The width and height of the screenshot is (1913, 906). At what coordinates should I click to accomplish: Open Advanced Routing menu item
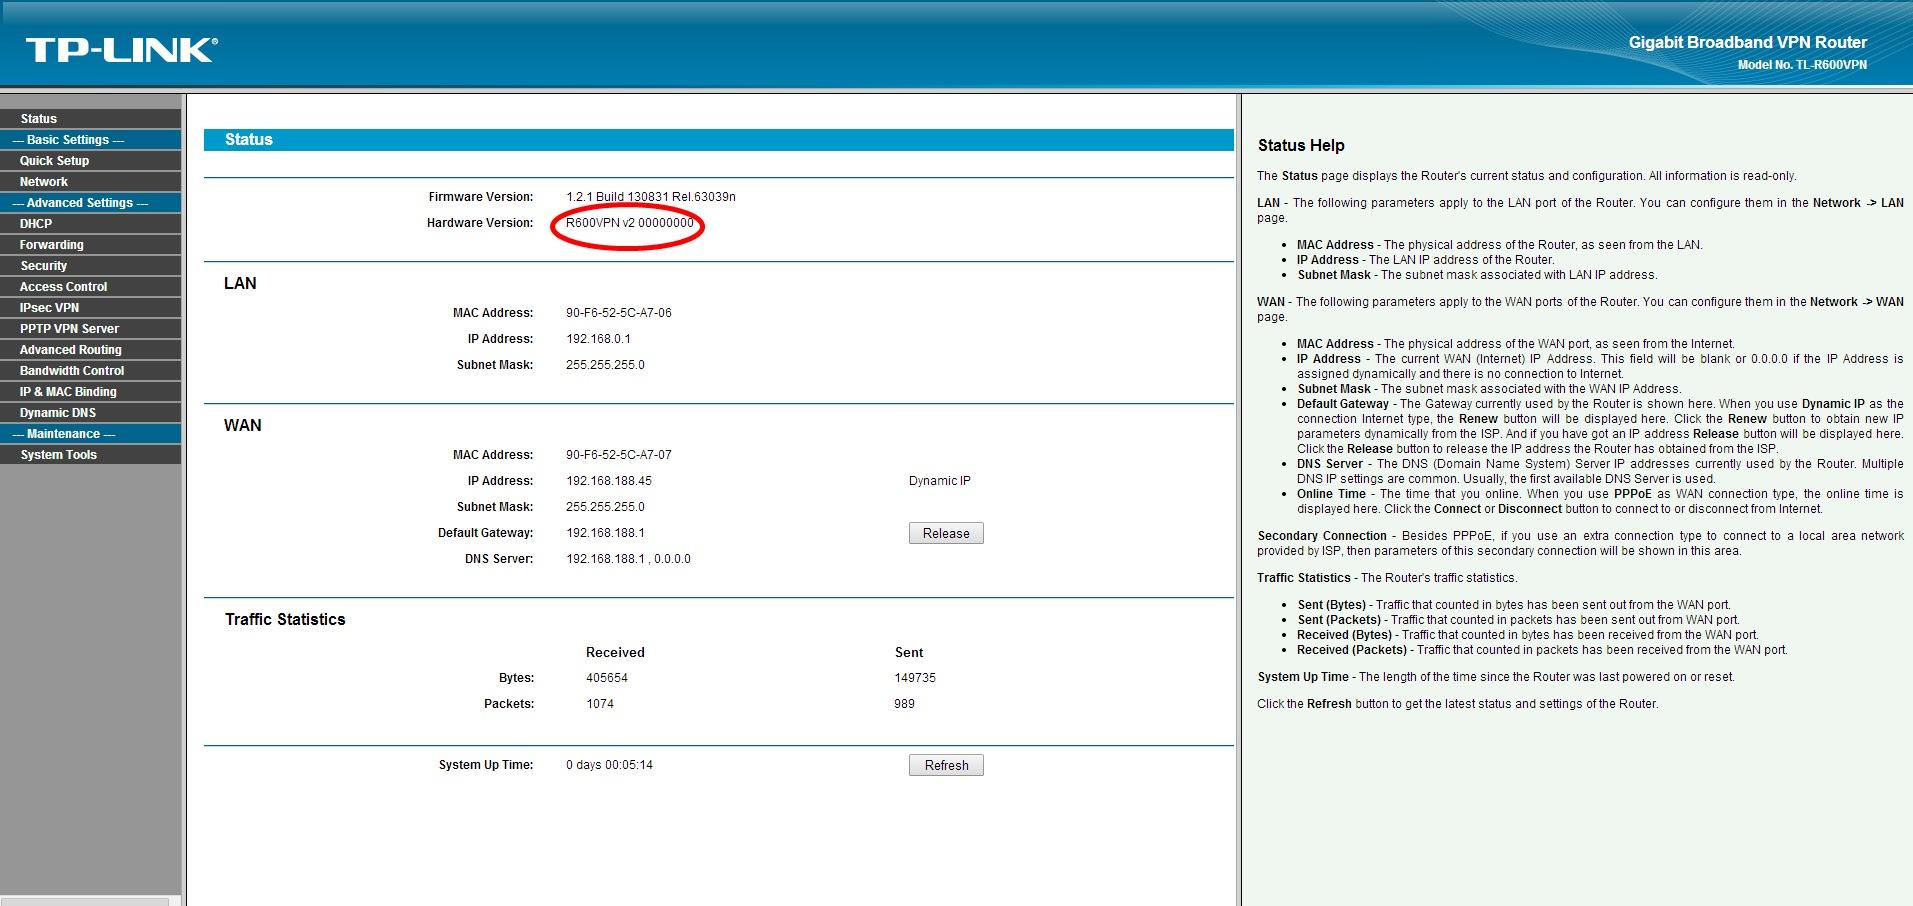(90, 349)
